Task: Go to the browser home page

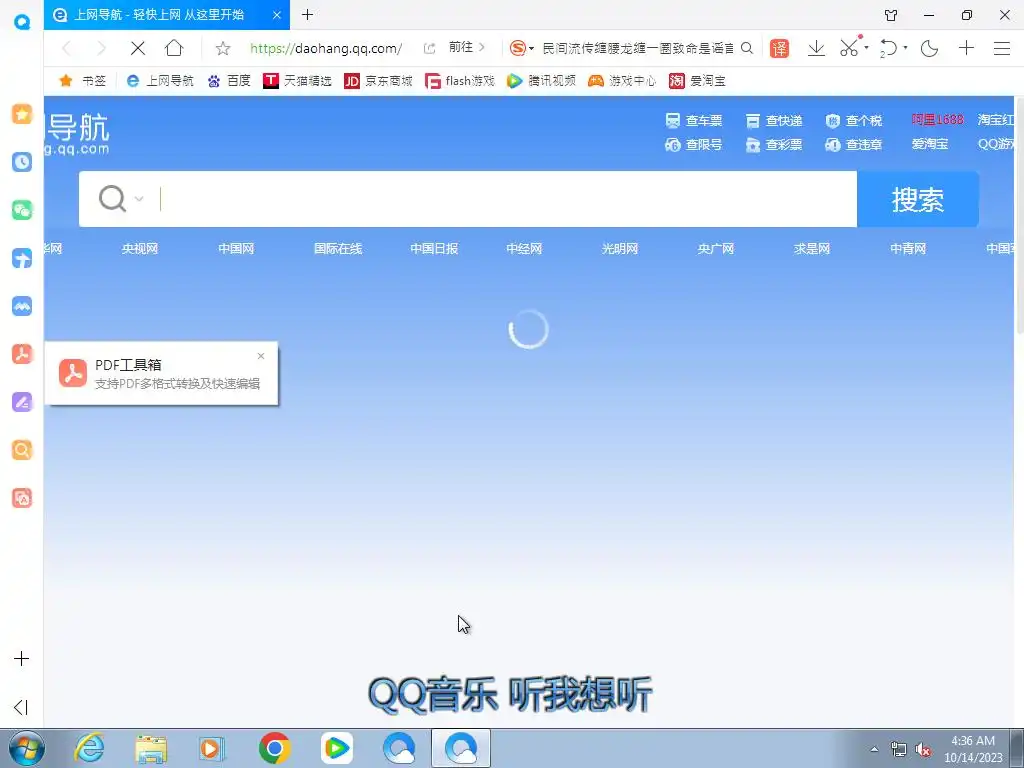Action: tap(174, 48)
